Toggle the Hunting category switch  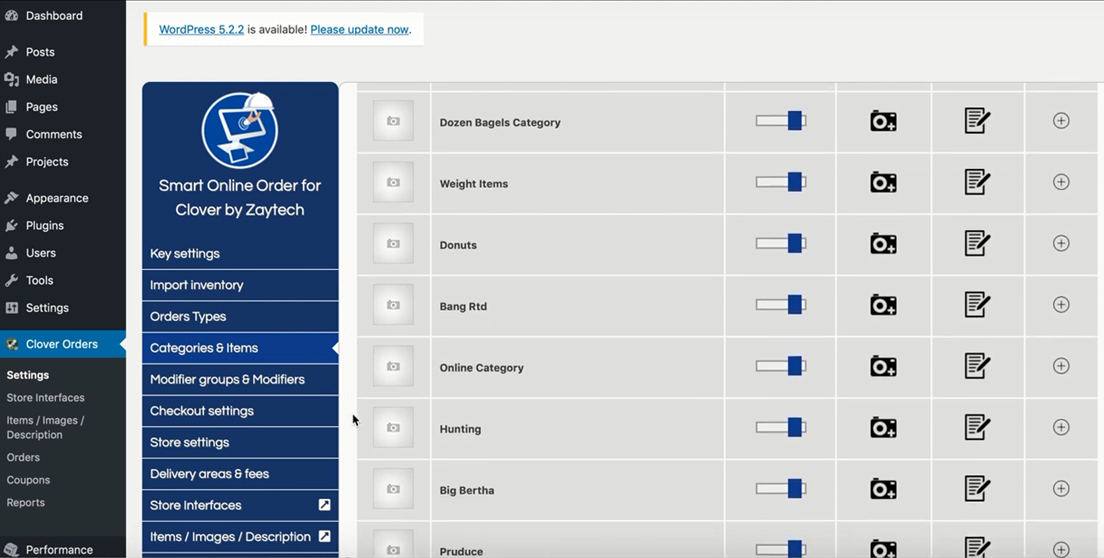click(x=781, y=426)
